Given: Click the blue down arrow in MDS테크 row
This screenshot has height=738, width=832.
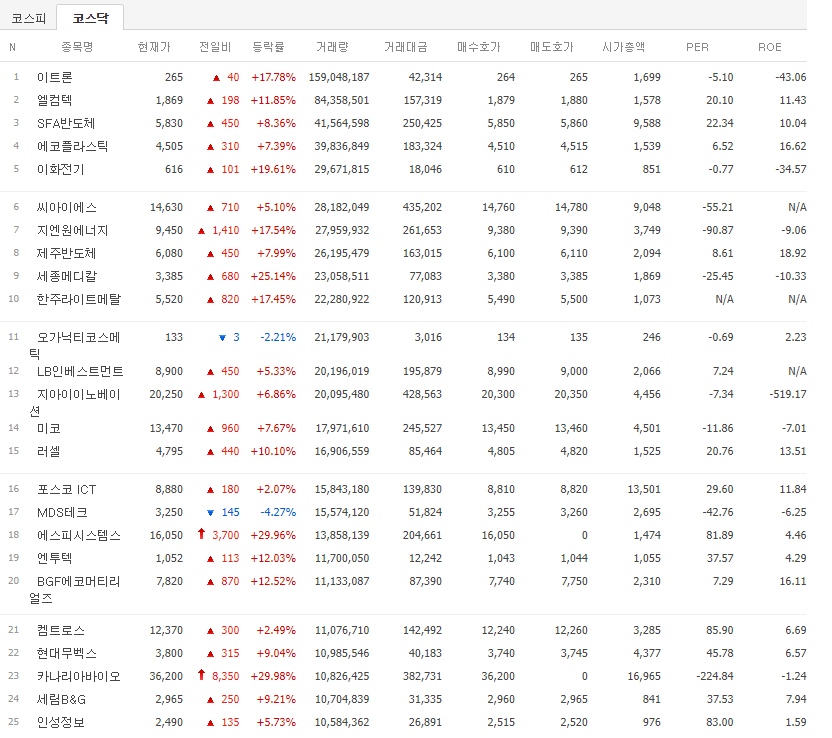Looking at the screenshot, I should tap(211, 513).
